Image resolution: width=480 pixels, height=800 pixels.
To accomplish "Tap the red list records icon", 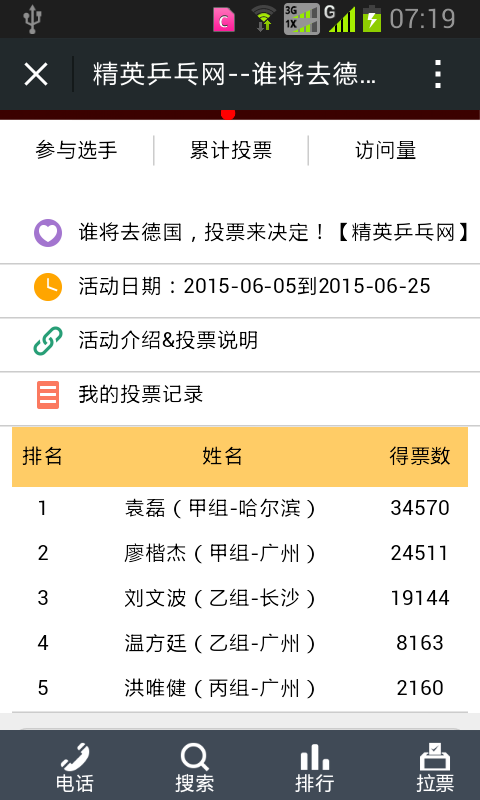I will [48, 394].
